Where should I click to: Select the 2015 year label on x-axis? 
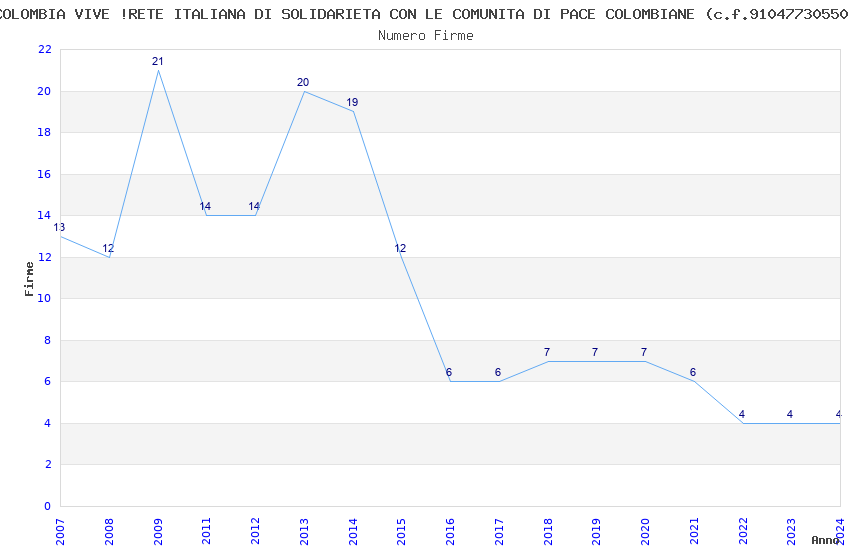(402, 531)
